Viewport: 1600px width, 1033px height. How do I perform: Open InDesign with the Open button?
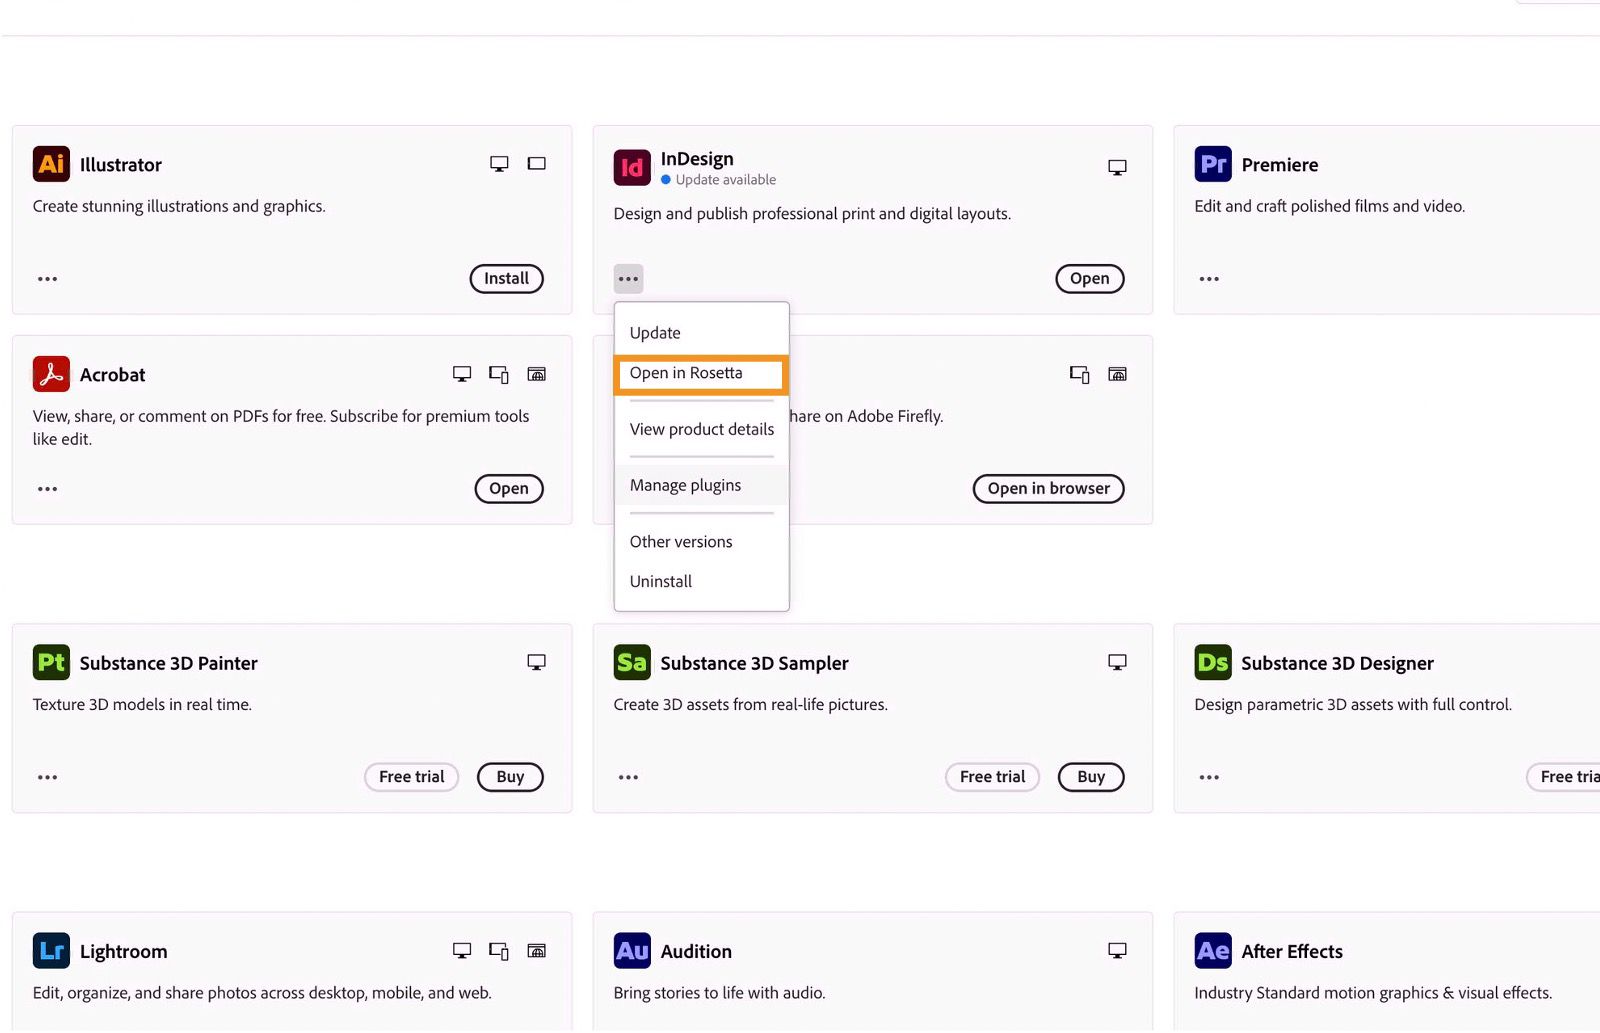(1089, 279)
